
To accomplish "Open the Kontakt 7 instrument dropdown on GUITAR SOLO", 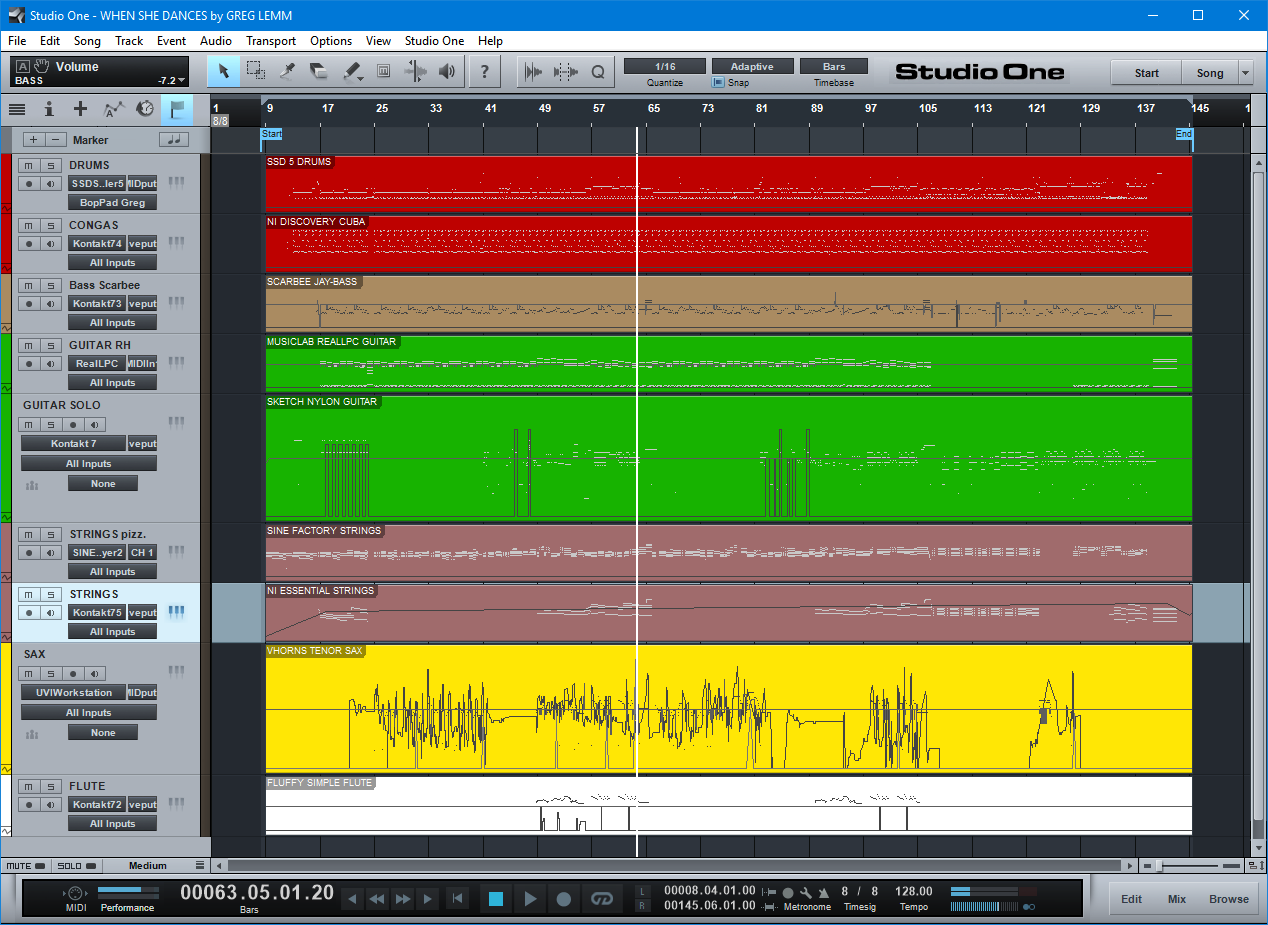I will click(x=74, y=443).
